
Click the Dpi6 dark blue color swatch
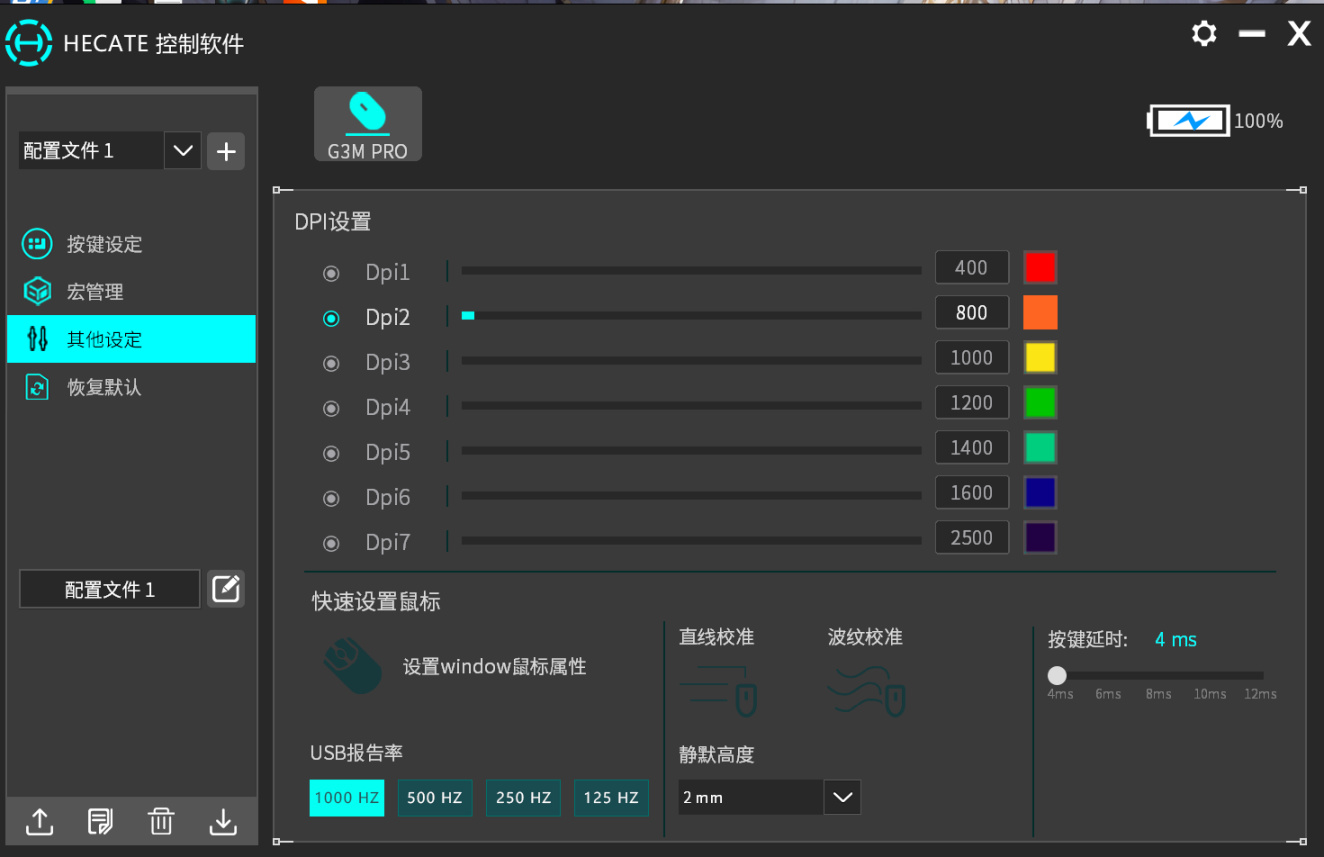pyautogui.click(x=1040, y=493)
